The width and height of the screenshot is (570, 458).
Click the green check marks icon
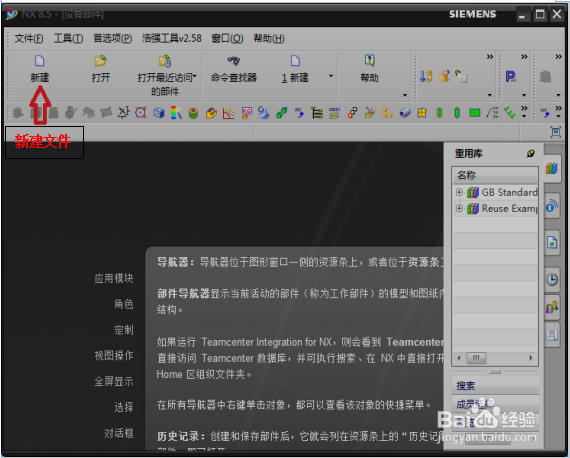click(510, 113)
